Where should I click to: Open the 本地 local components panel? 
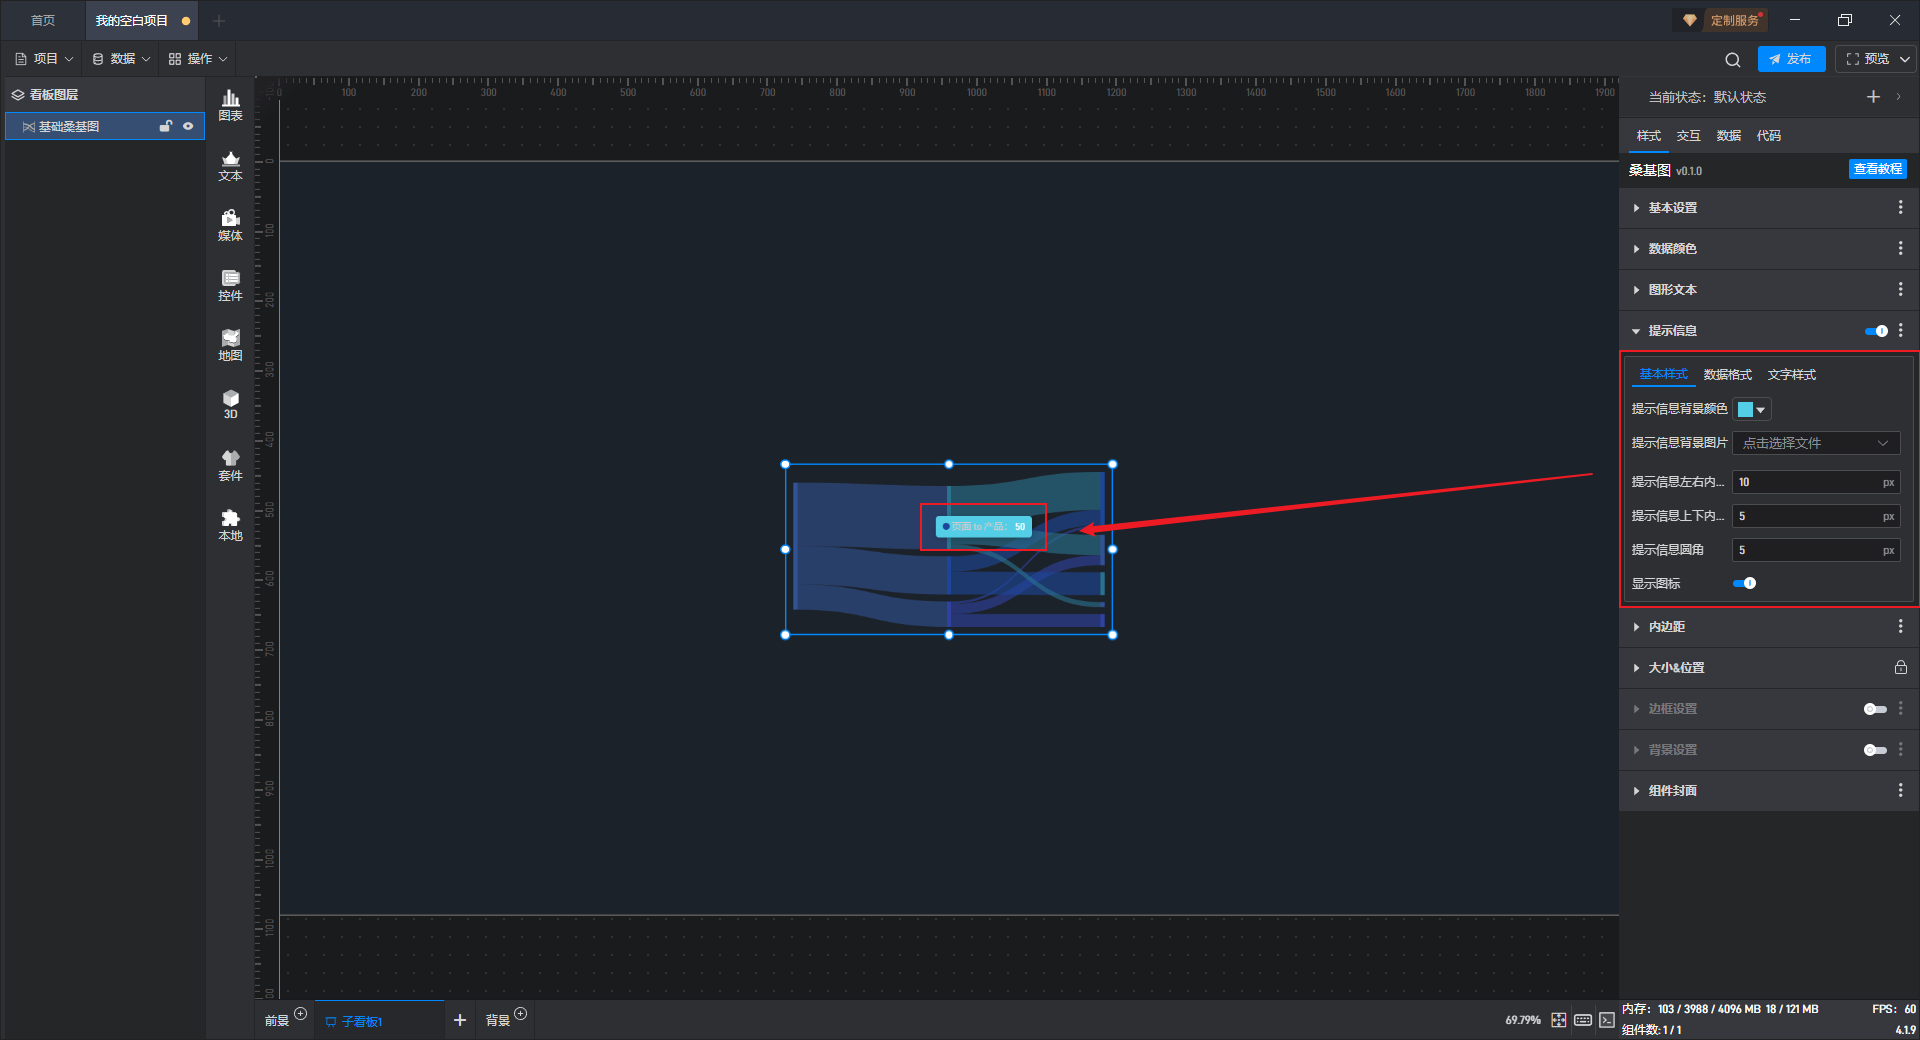point(230,525)
